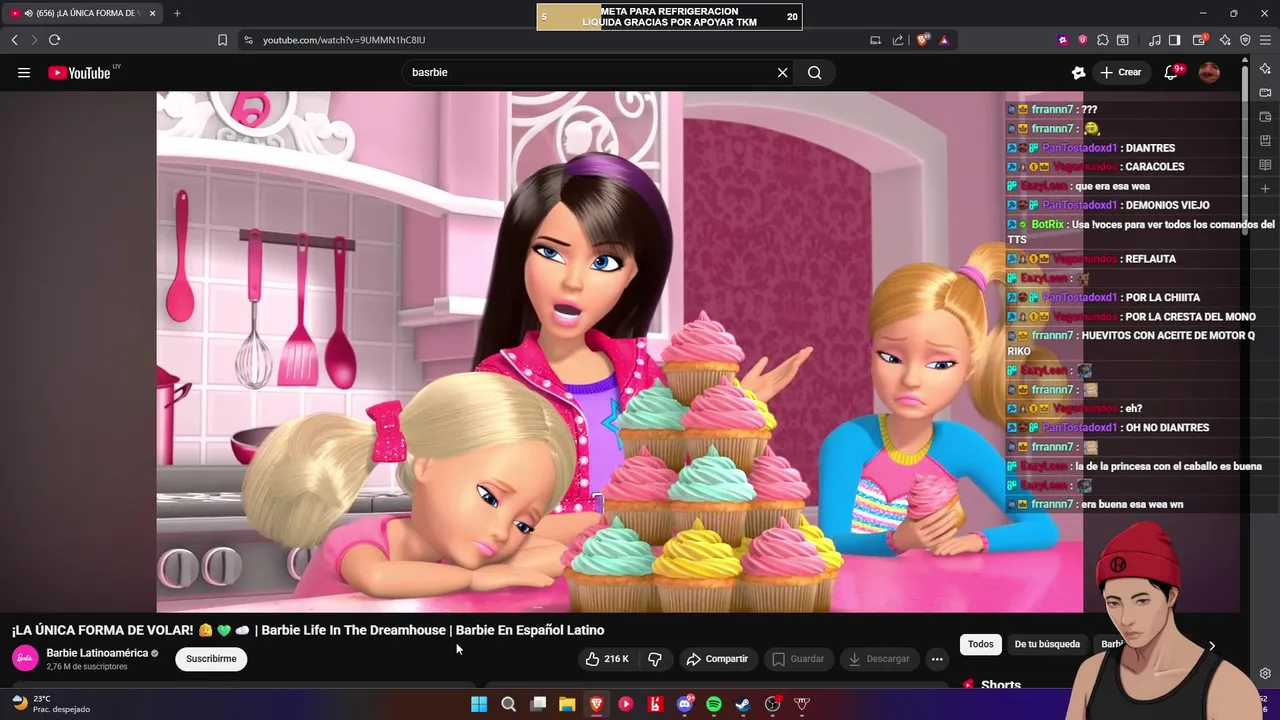Screen dimensions: 1280x720
Task: Reload the current page
Action: [x=54, y=40]
